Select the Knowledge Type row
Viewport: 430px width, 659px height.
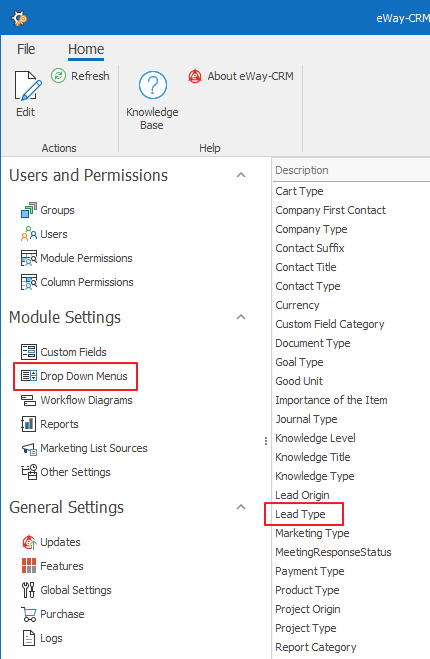(351, 476)
